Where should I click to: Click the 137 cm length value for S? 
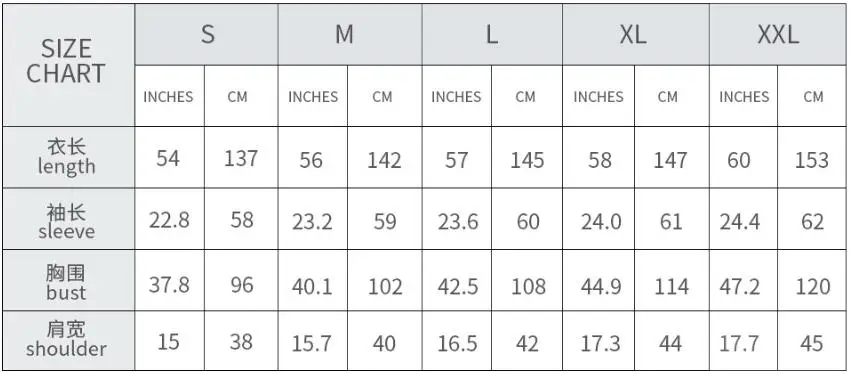(x=241, y=158)
